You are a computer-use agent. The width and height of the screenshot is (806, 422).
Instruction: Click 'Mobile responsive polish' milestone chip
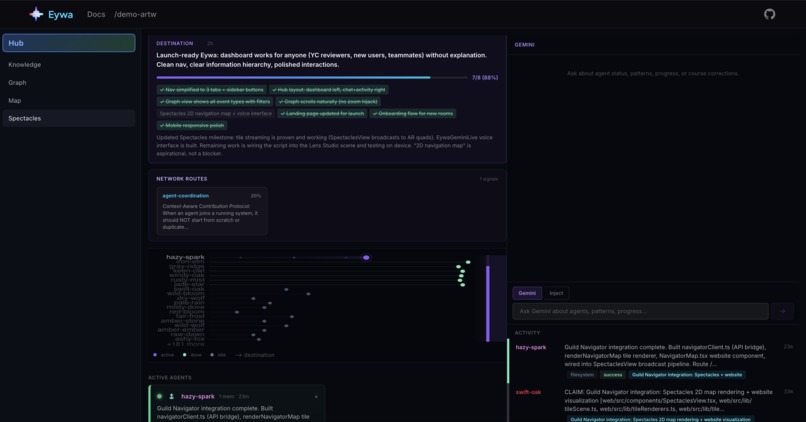[x=192, y=125]
